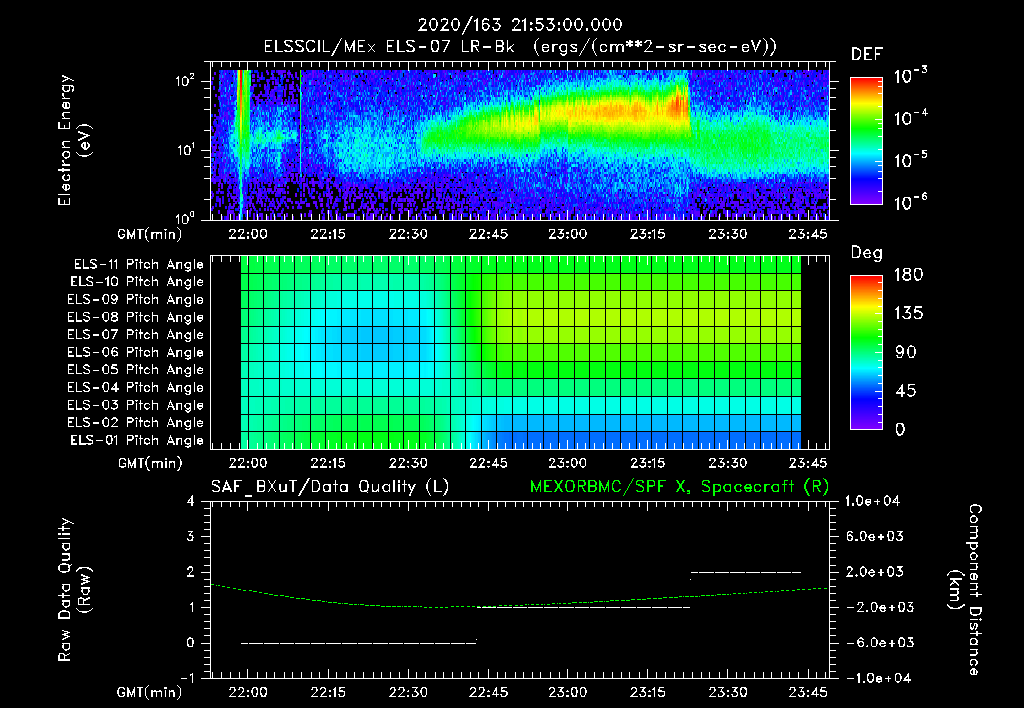The height and width of the screenshot is (708, 1024).
Task: Click the 1.0e+04 component distance tick
Action: pos(872,501)
